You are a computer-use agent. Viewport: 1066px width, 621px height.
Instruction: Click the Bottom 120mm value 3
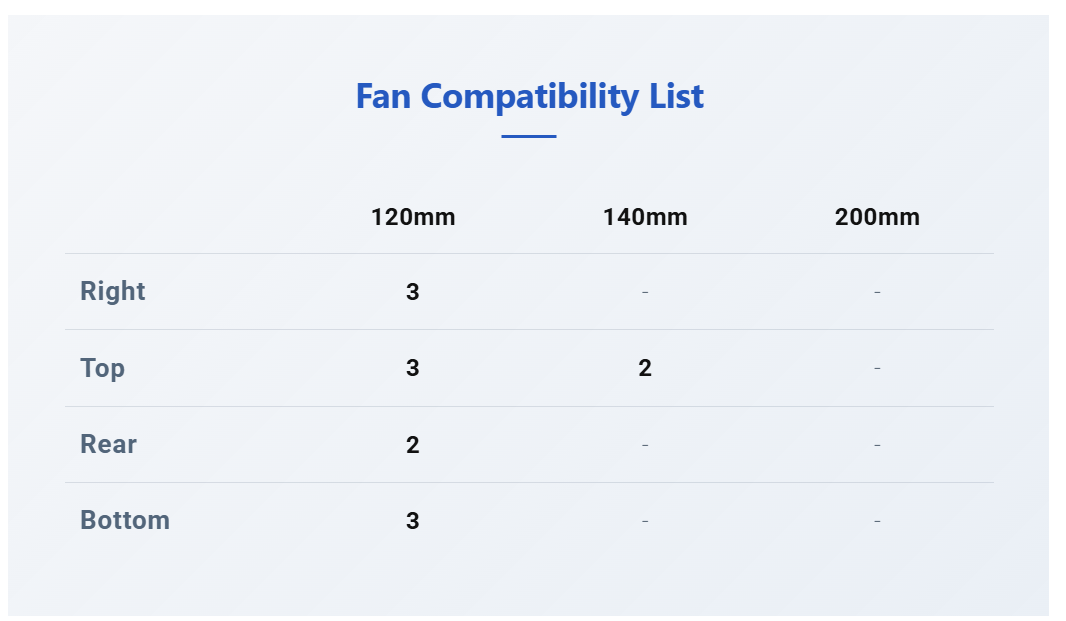(413, 521)
